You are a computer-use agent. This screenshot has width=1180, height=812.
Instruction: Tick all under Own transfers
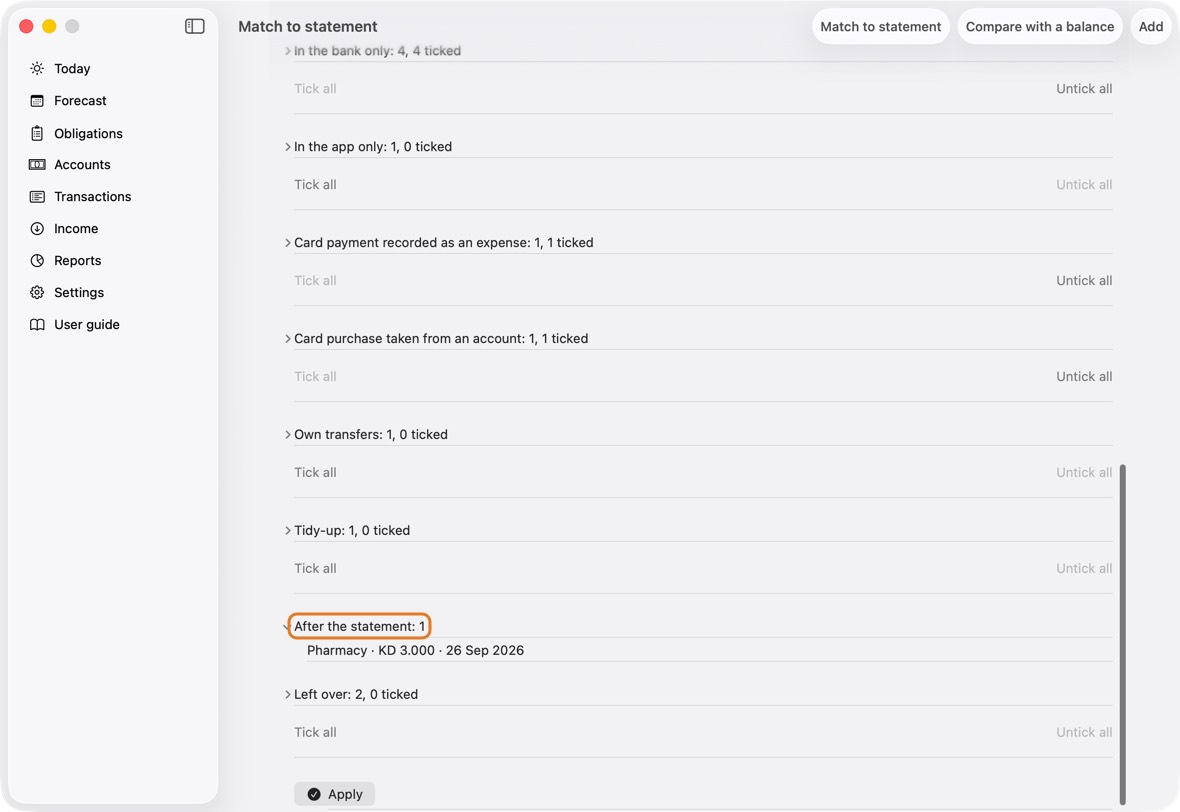tap(315, 473)
